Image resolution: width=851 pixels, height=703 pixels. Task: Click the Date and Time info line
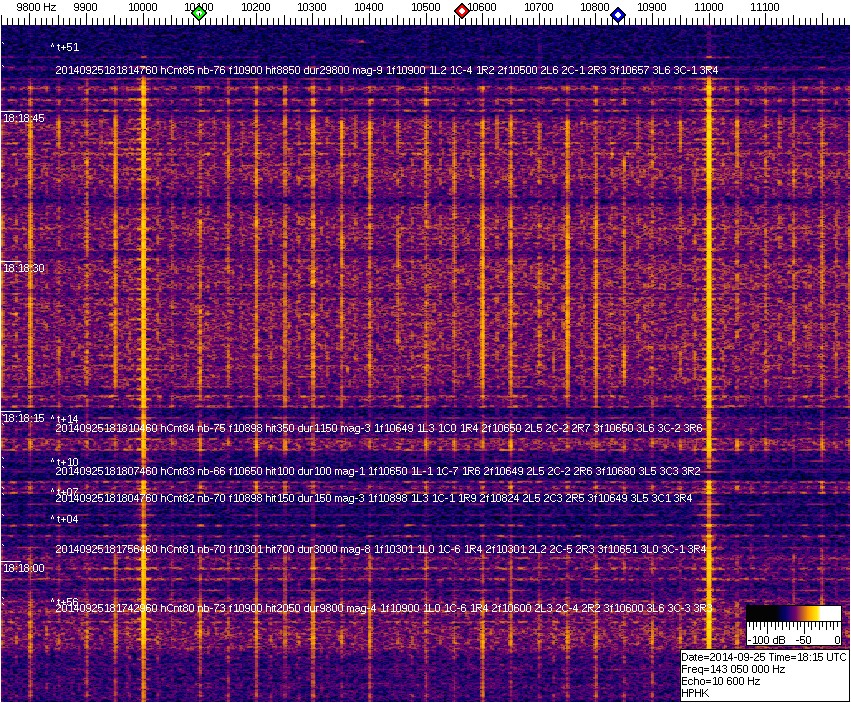coord(764,657)
